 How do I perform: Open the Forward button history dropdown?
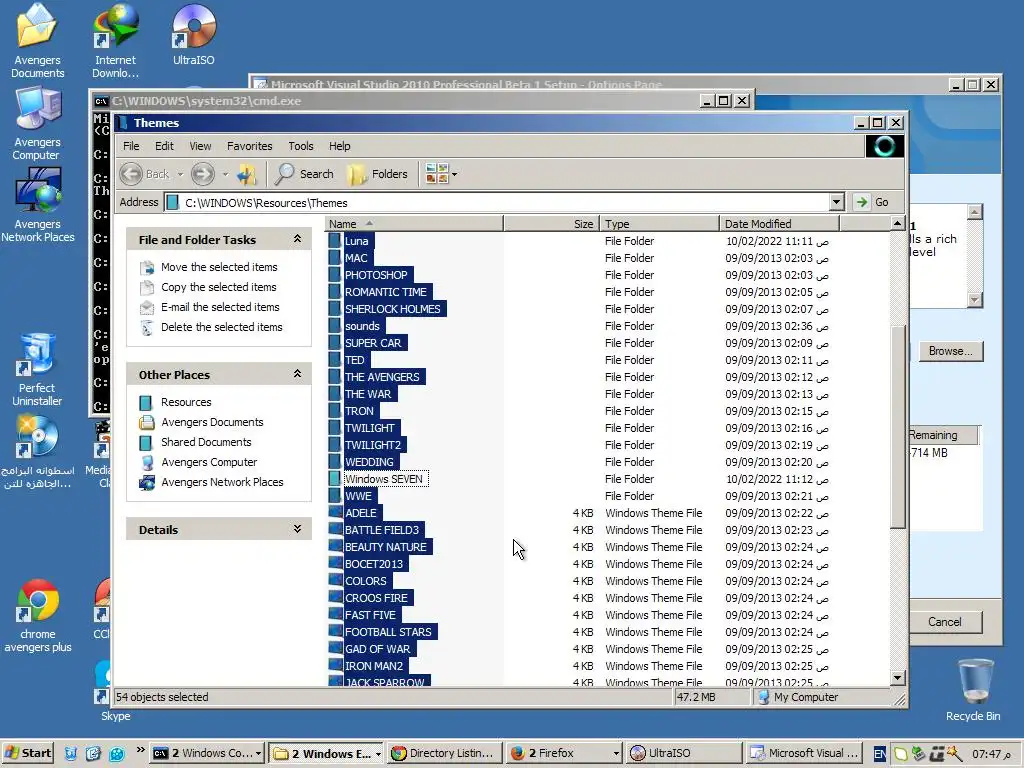[x=225, y=174]
